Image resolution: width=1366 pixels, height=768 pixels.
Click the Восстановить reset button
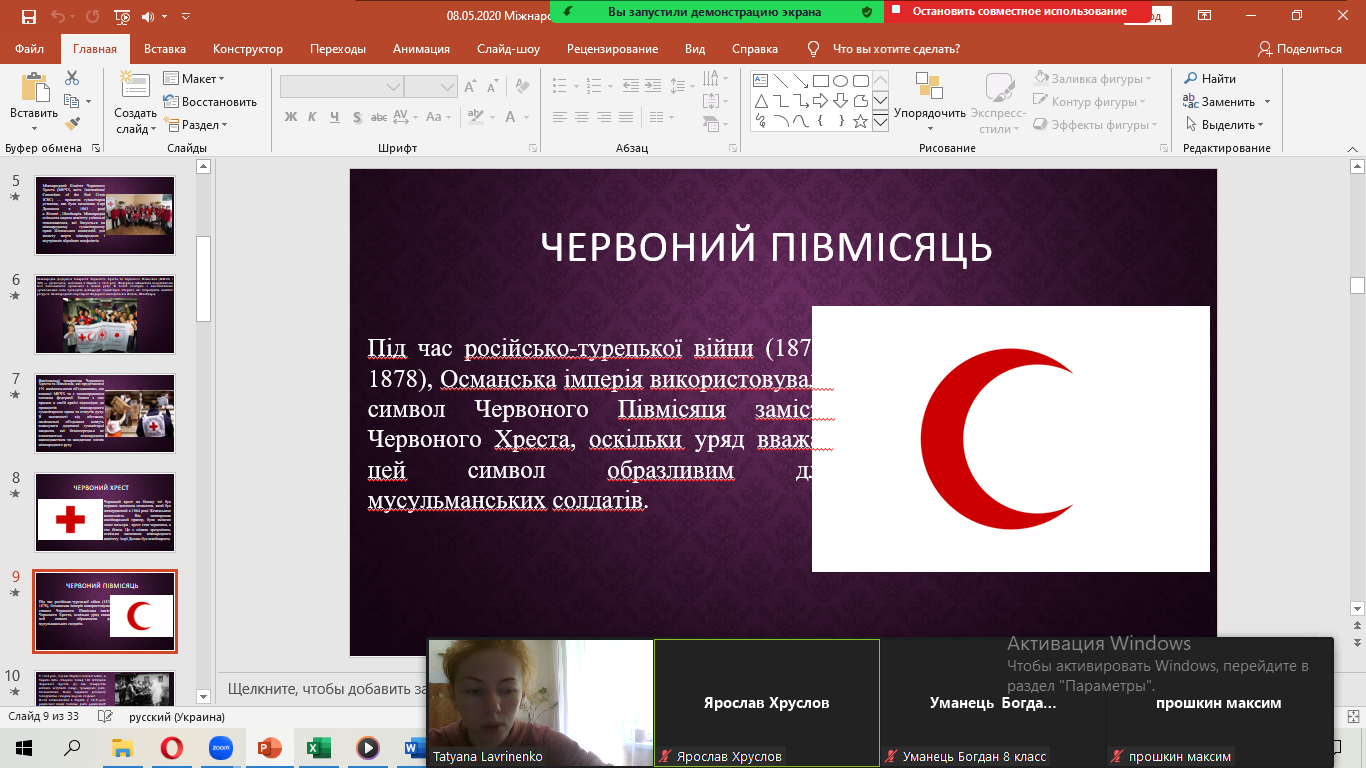click(210, 102)
